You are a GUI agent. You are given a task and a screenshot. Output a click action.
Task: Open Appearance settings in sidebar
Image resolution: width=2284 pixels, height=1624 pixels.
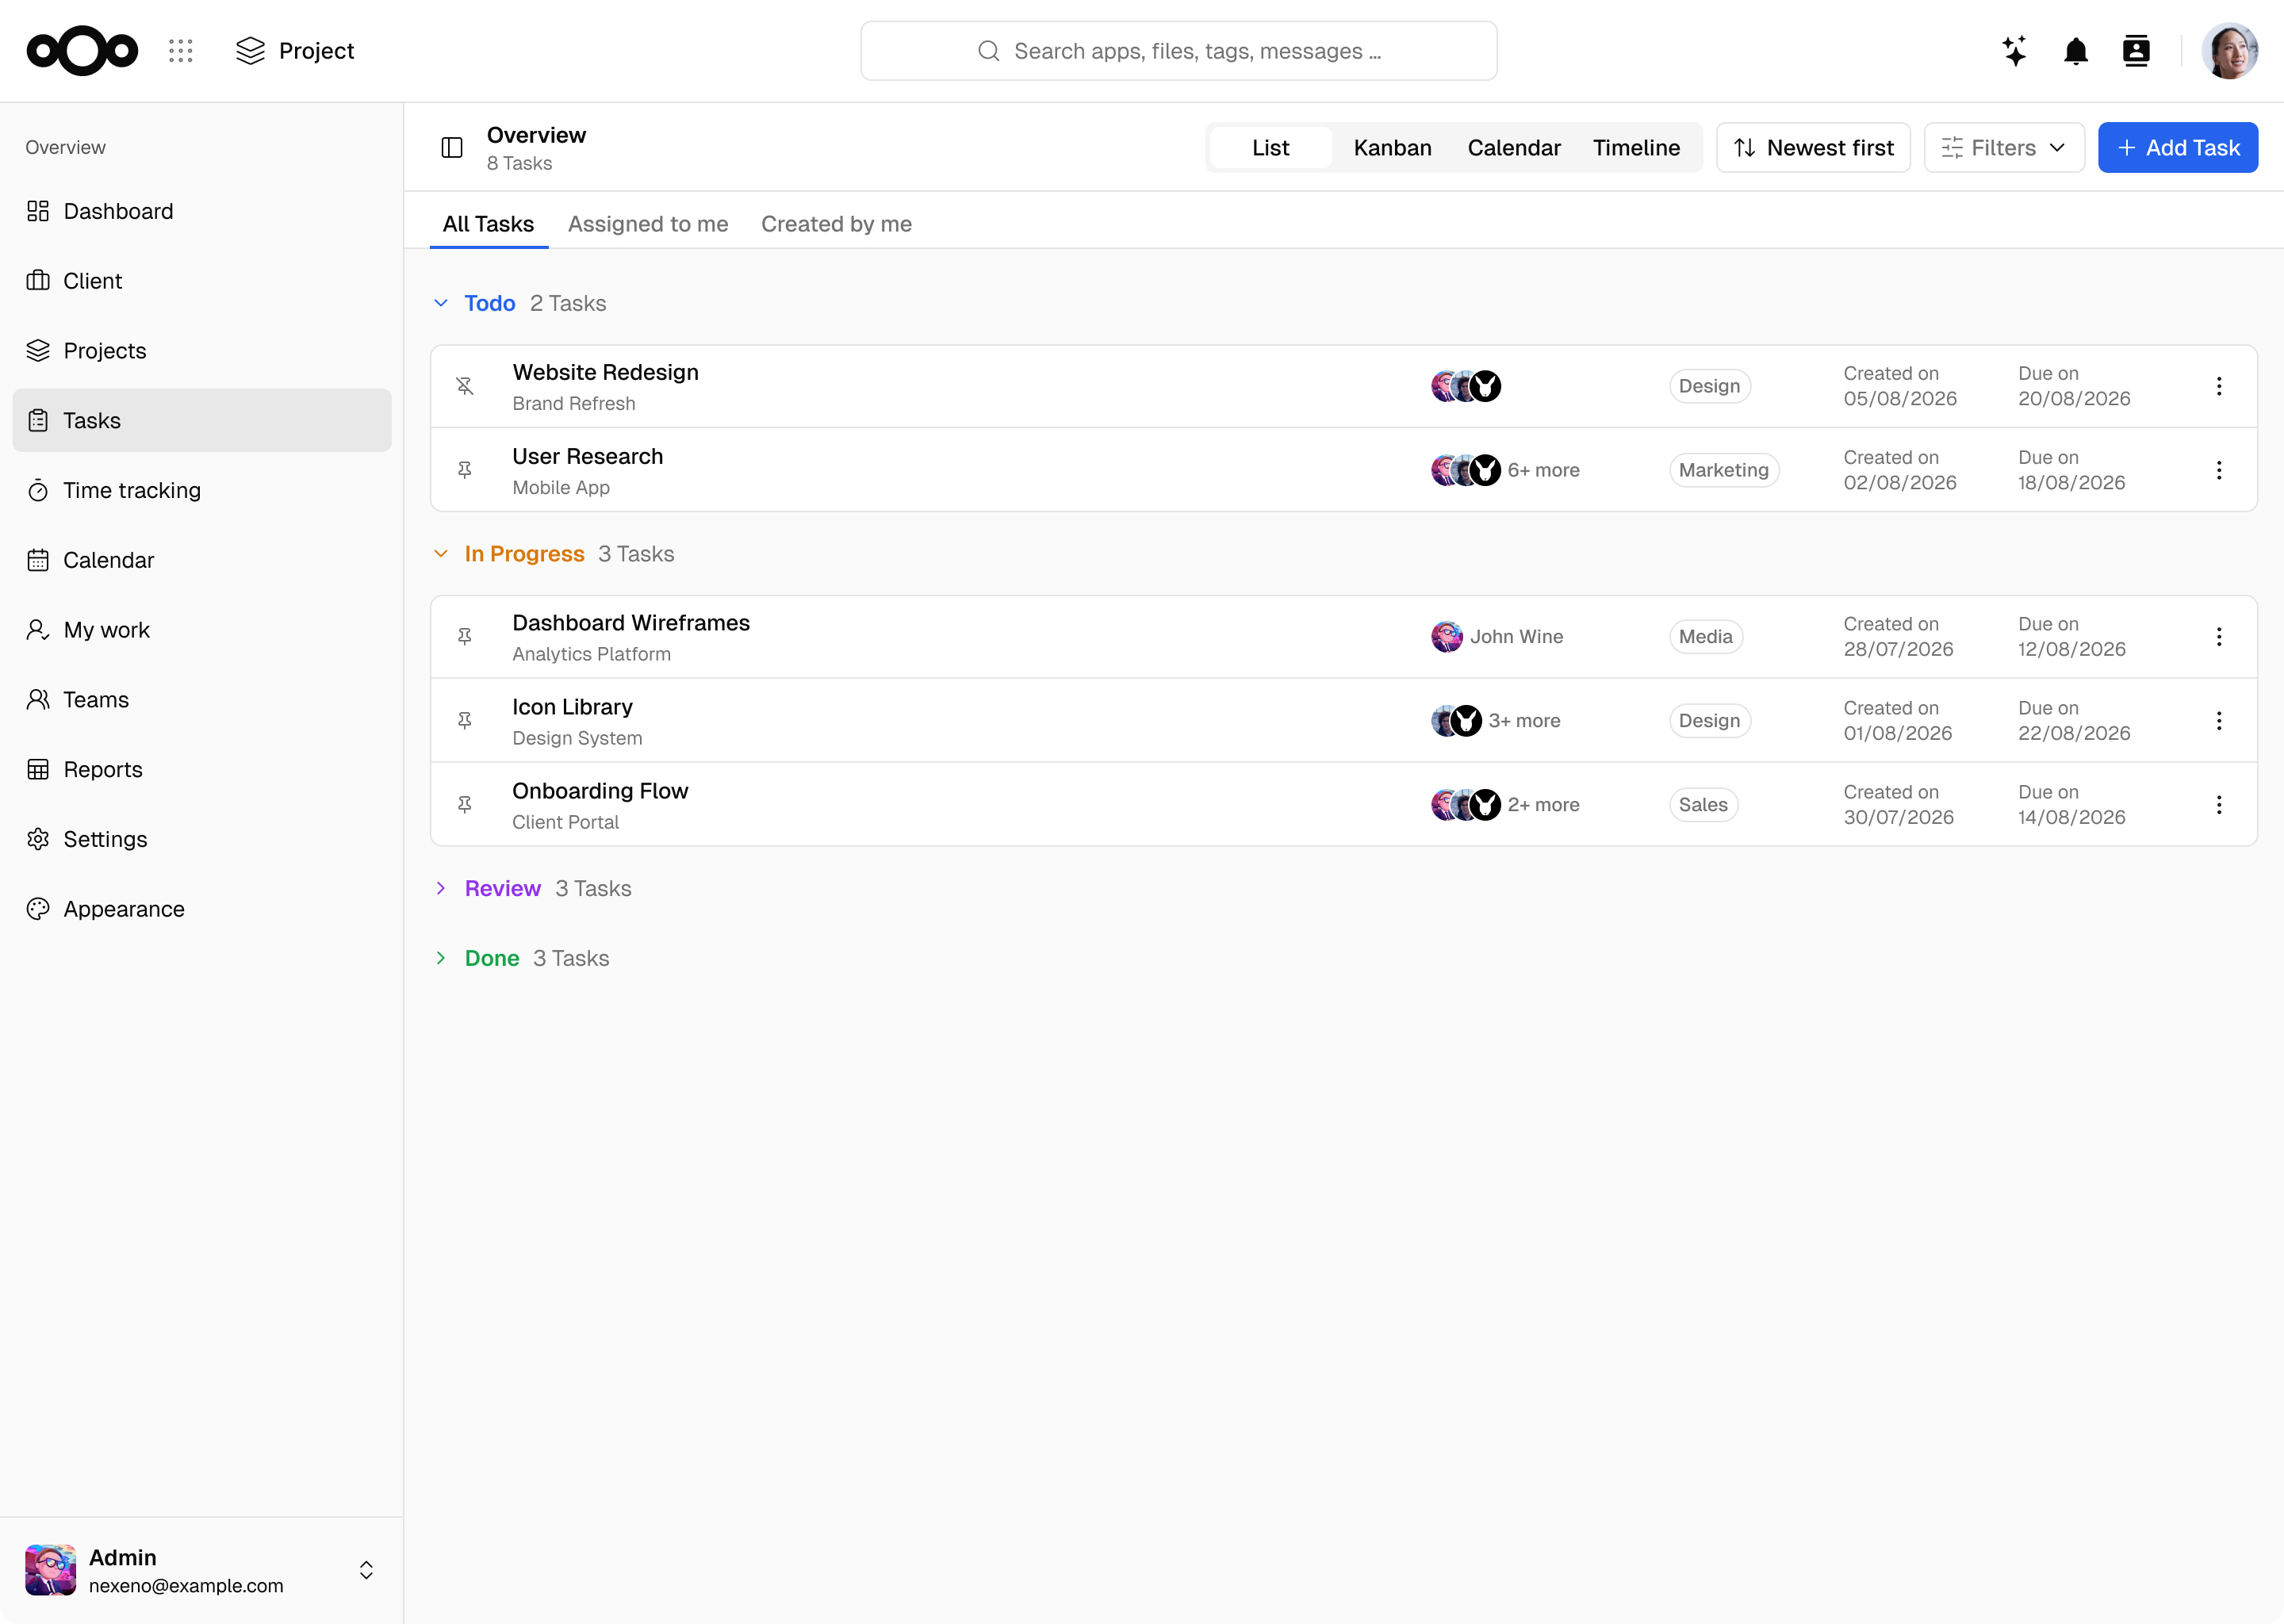202,909
